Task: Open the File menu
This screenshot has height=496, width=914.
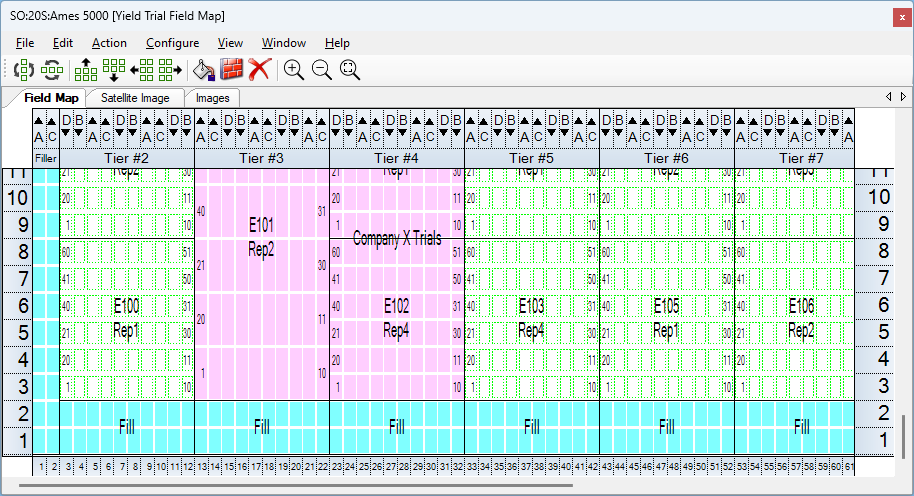Action: tap(25, 43)
